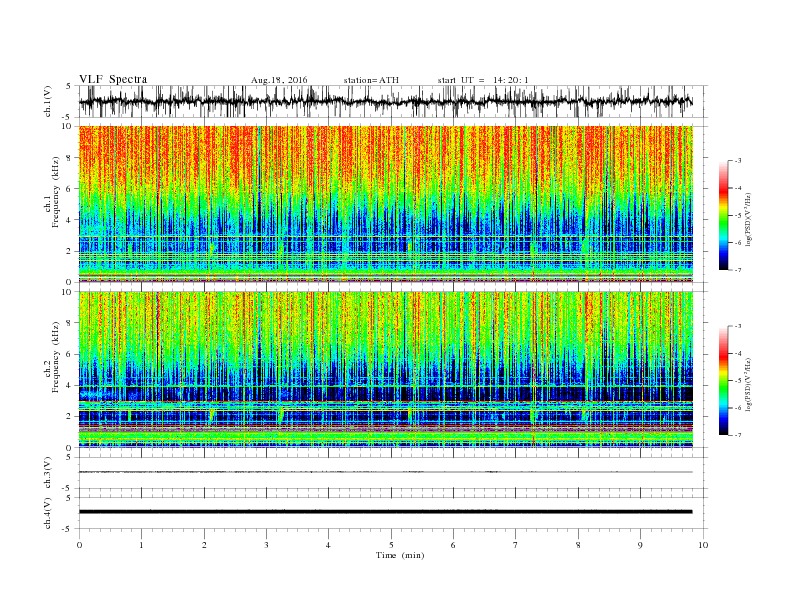
Task: Click the ch.1 voltage waveform trace
Action: 385,101
